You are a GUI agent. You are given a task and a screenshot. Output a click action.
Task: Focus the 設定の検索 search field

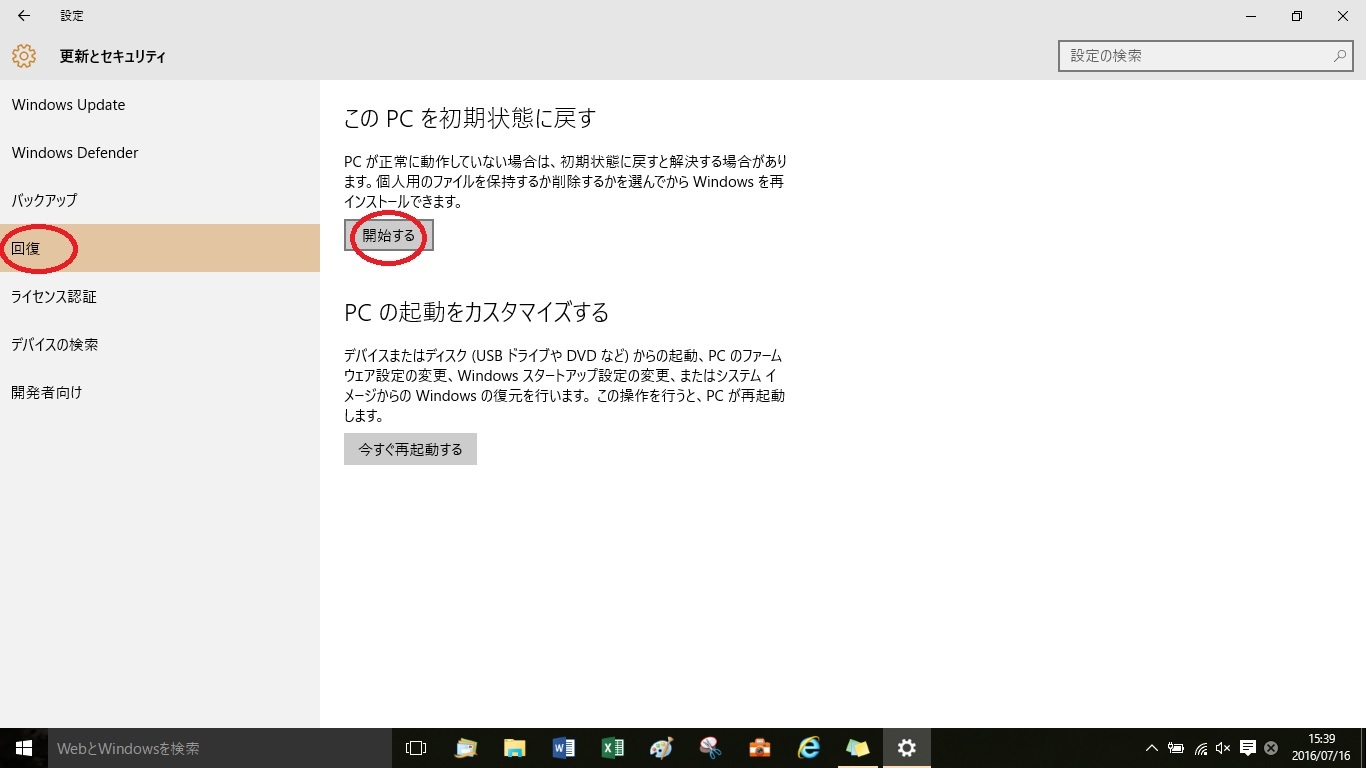tap(1206, 56)
